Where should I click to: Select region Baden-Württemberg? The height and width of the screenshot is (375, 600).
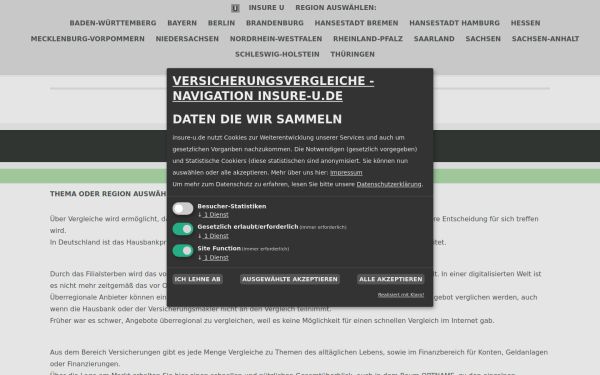113,23
